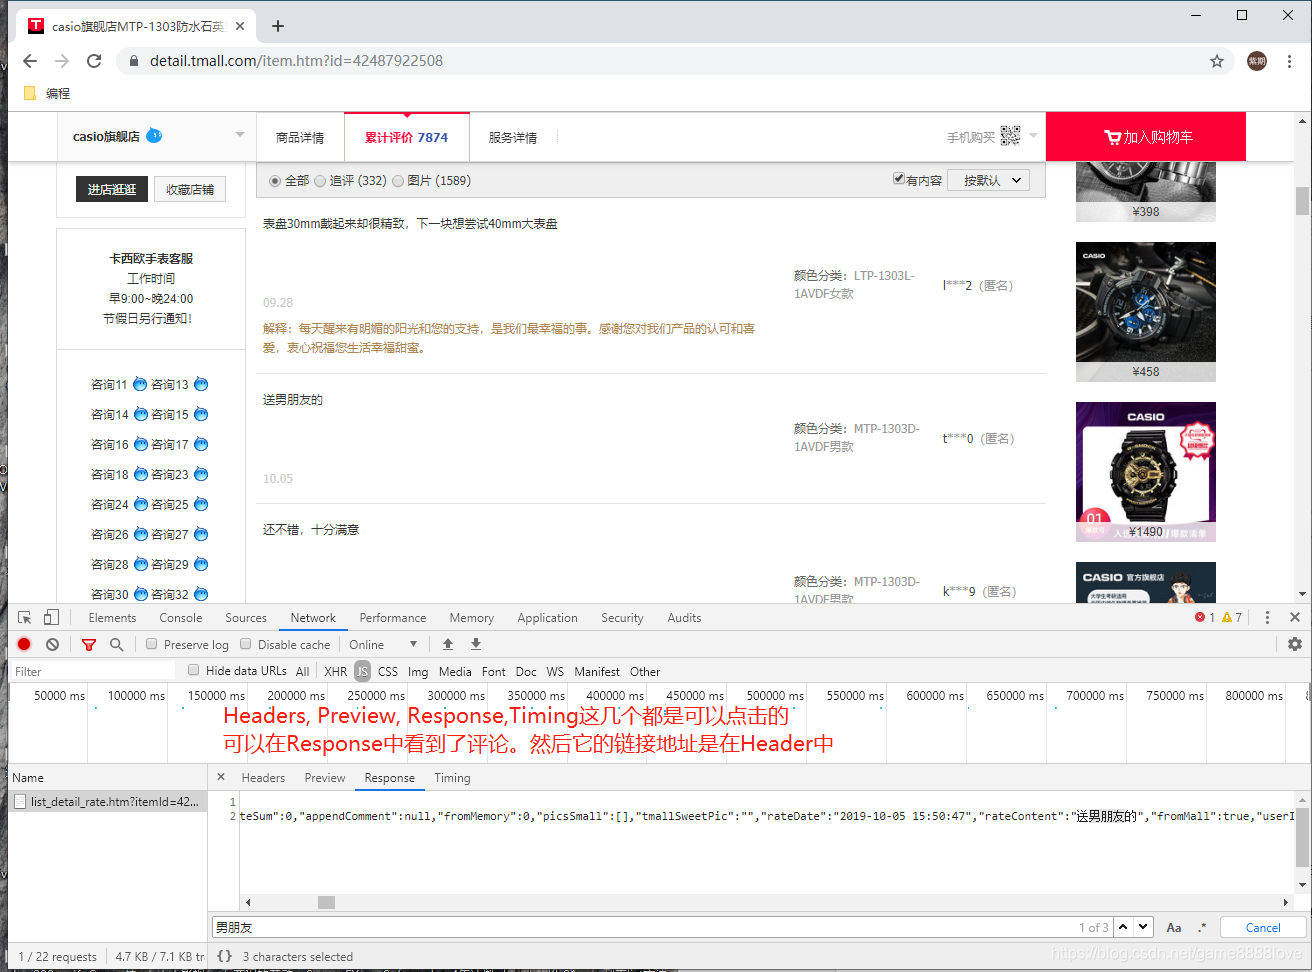The image size is (1312, 972).
Task: Open the Console DevTools tab
Action: coord(181,618)
